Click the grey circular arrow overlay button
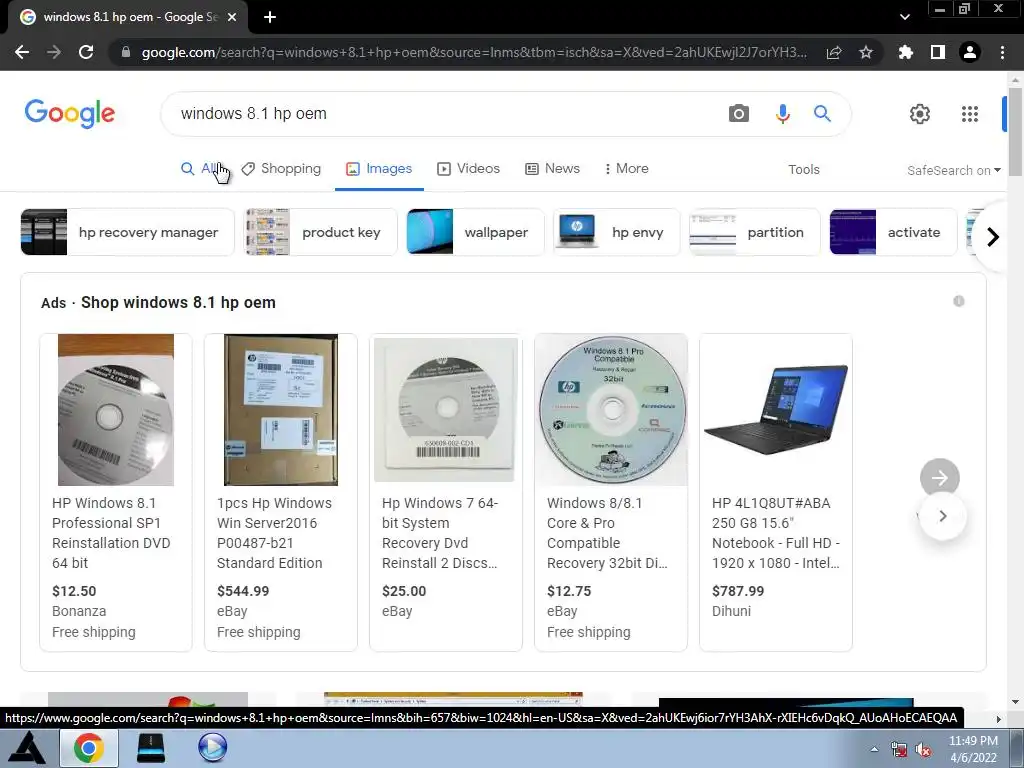 940,478
